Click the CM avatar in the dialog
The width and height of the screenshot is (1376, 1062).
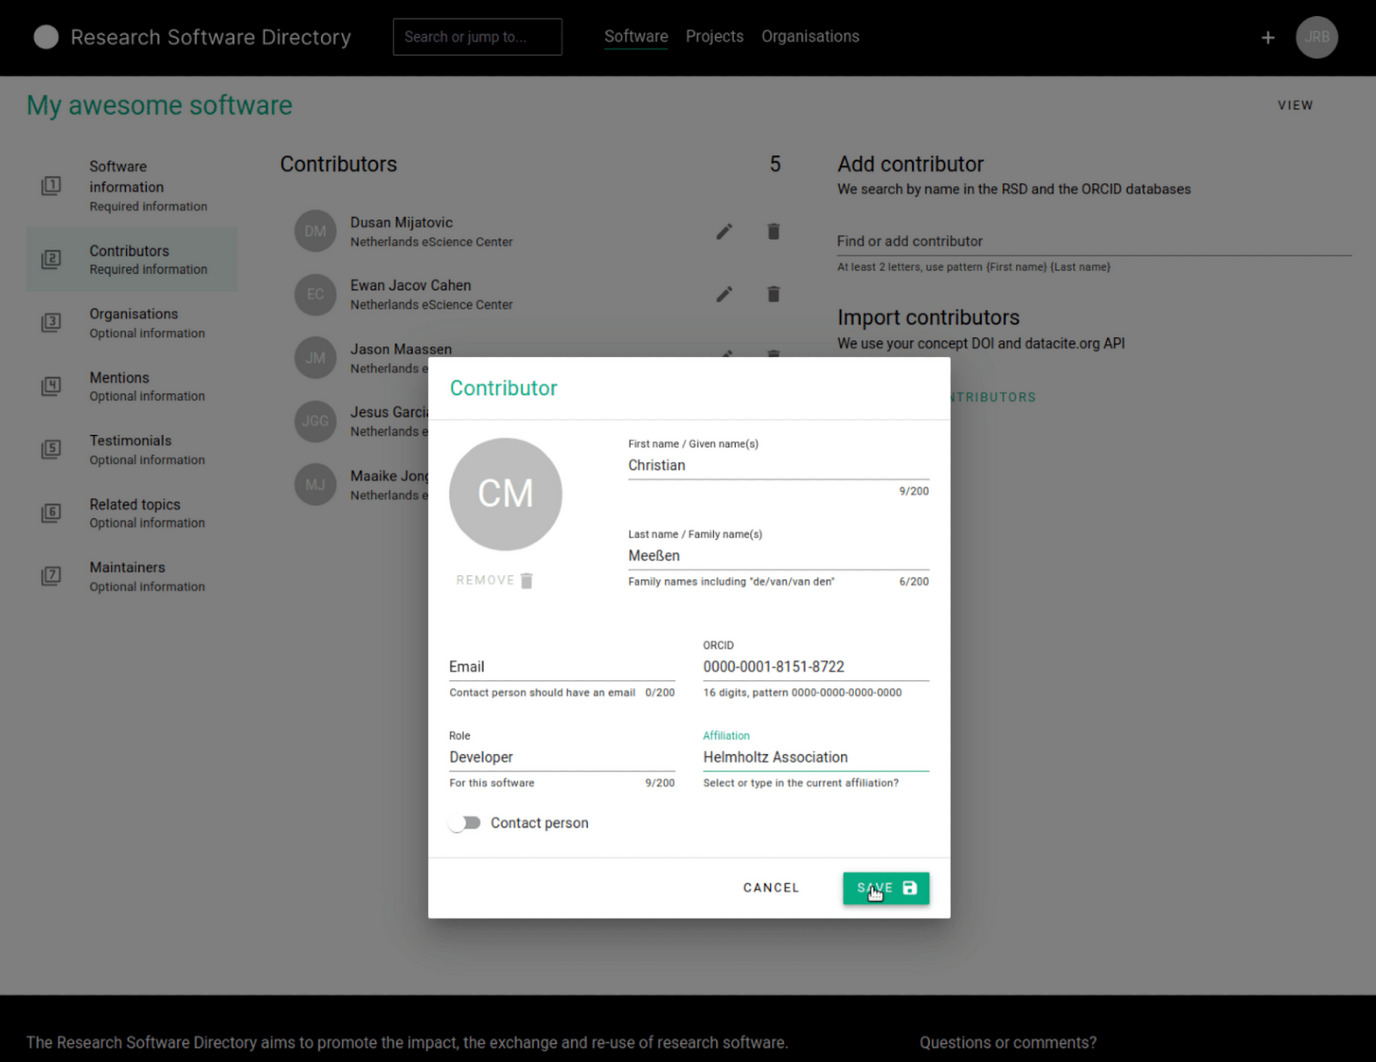(505, 494)
